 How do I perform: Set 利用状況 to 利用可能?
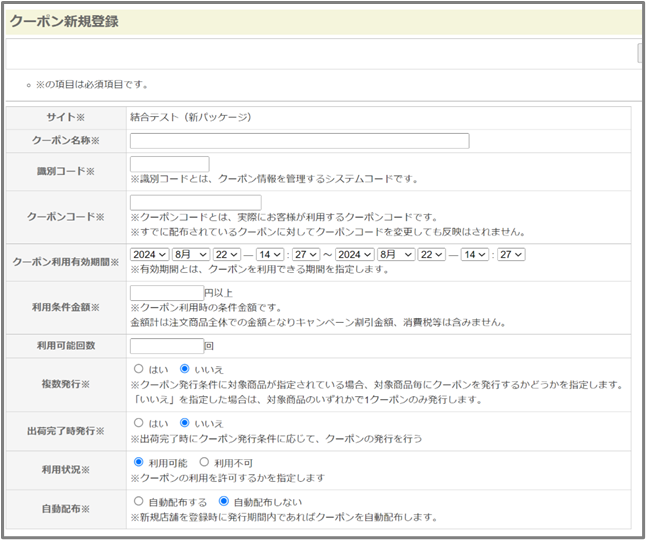(x=138, y=462)
